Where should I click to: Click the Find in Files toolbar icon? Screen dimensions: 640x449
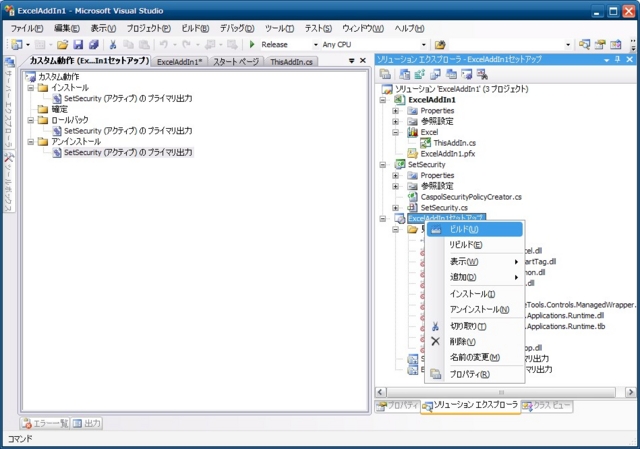[x=440, y=44]
